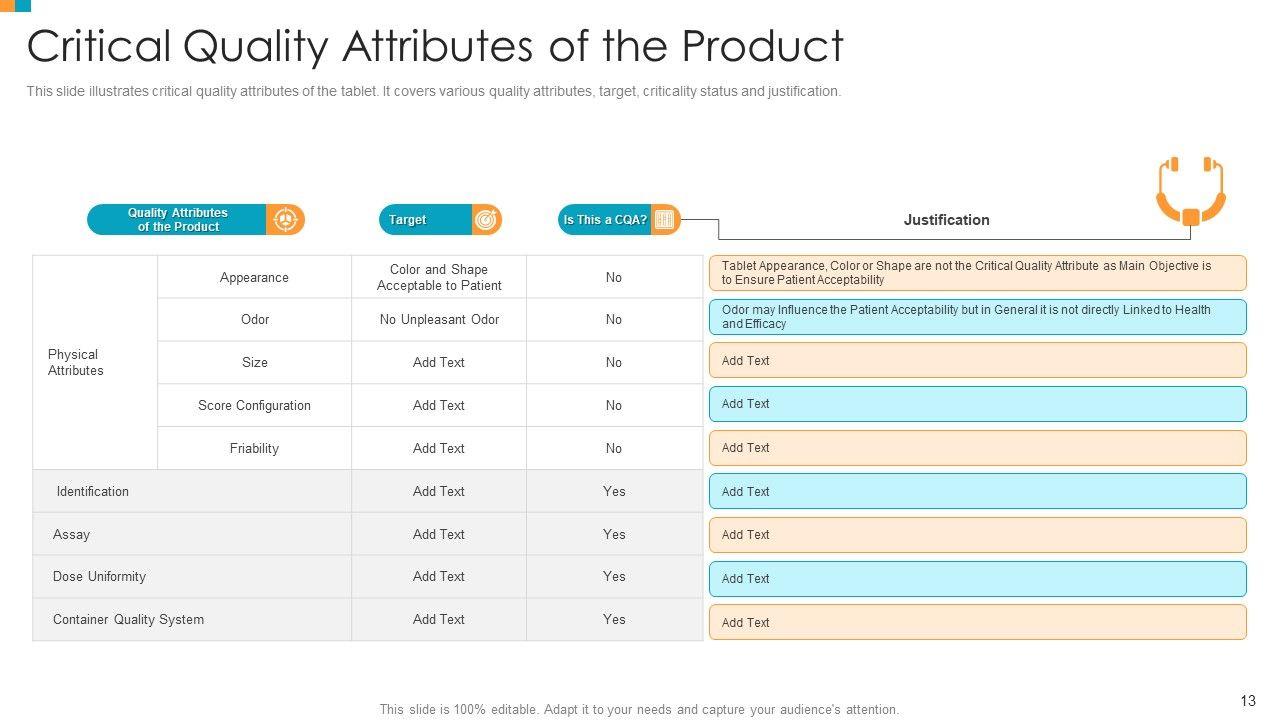Click the No Unpleasant Odor target cell
This screenshot has height=720, width=1280.
click(x=439, y=320)
